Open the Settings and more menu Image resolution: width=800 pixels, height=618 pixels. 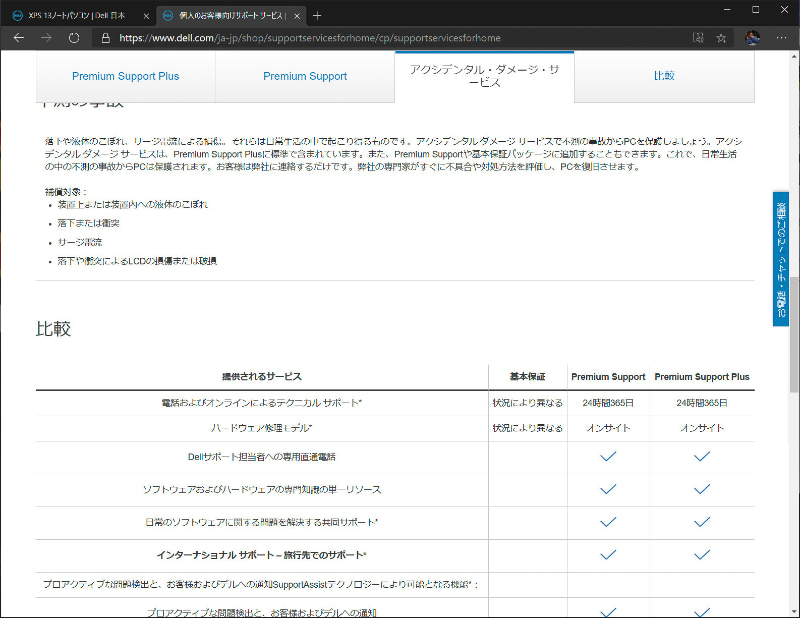tap(781, 38)
